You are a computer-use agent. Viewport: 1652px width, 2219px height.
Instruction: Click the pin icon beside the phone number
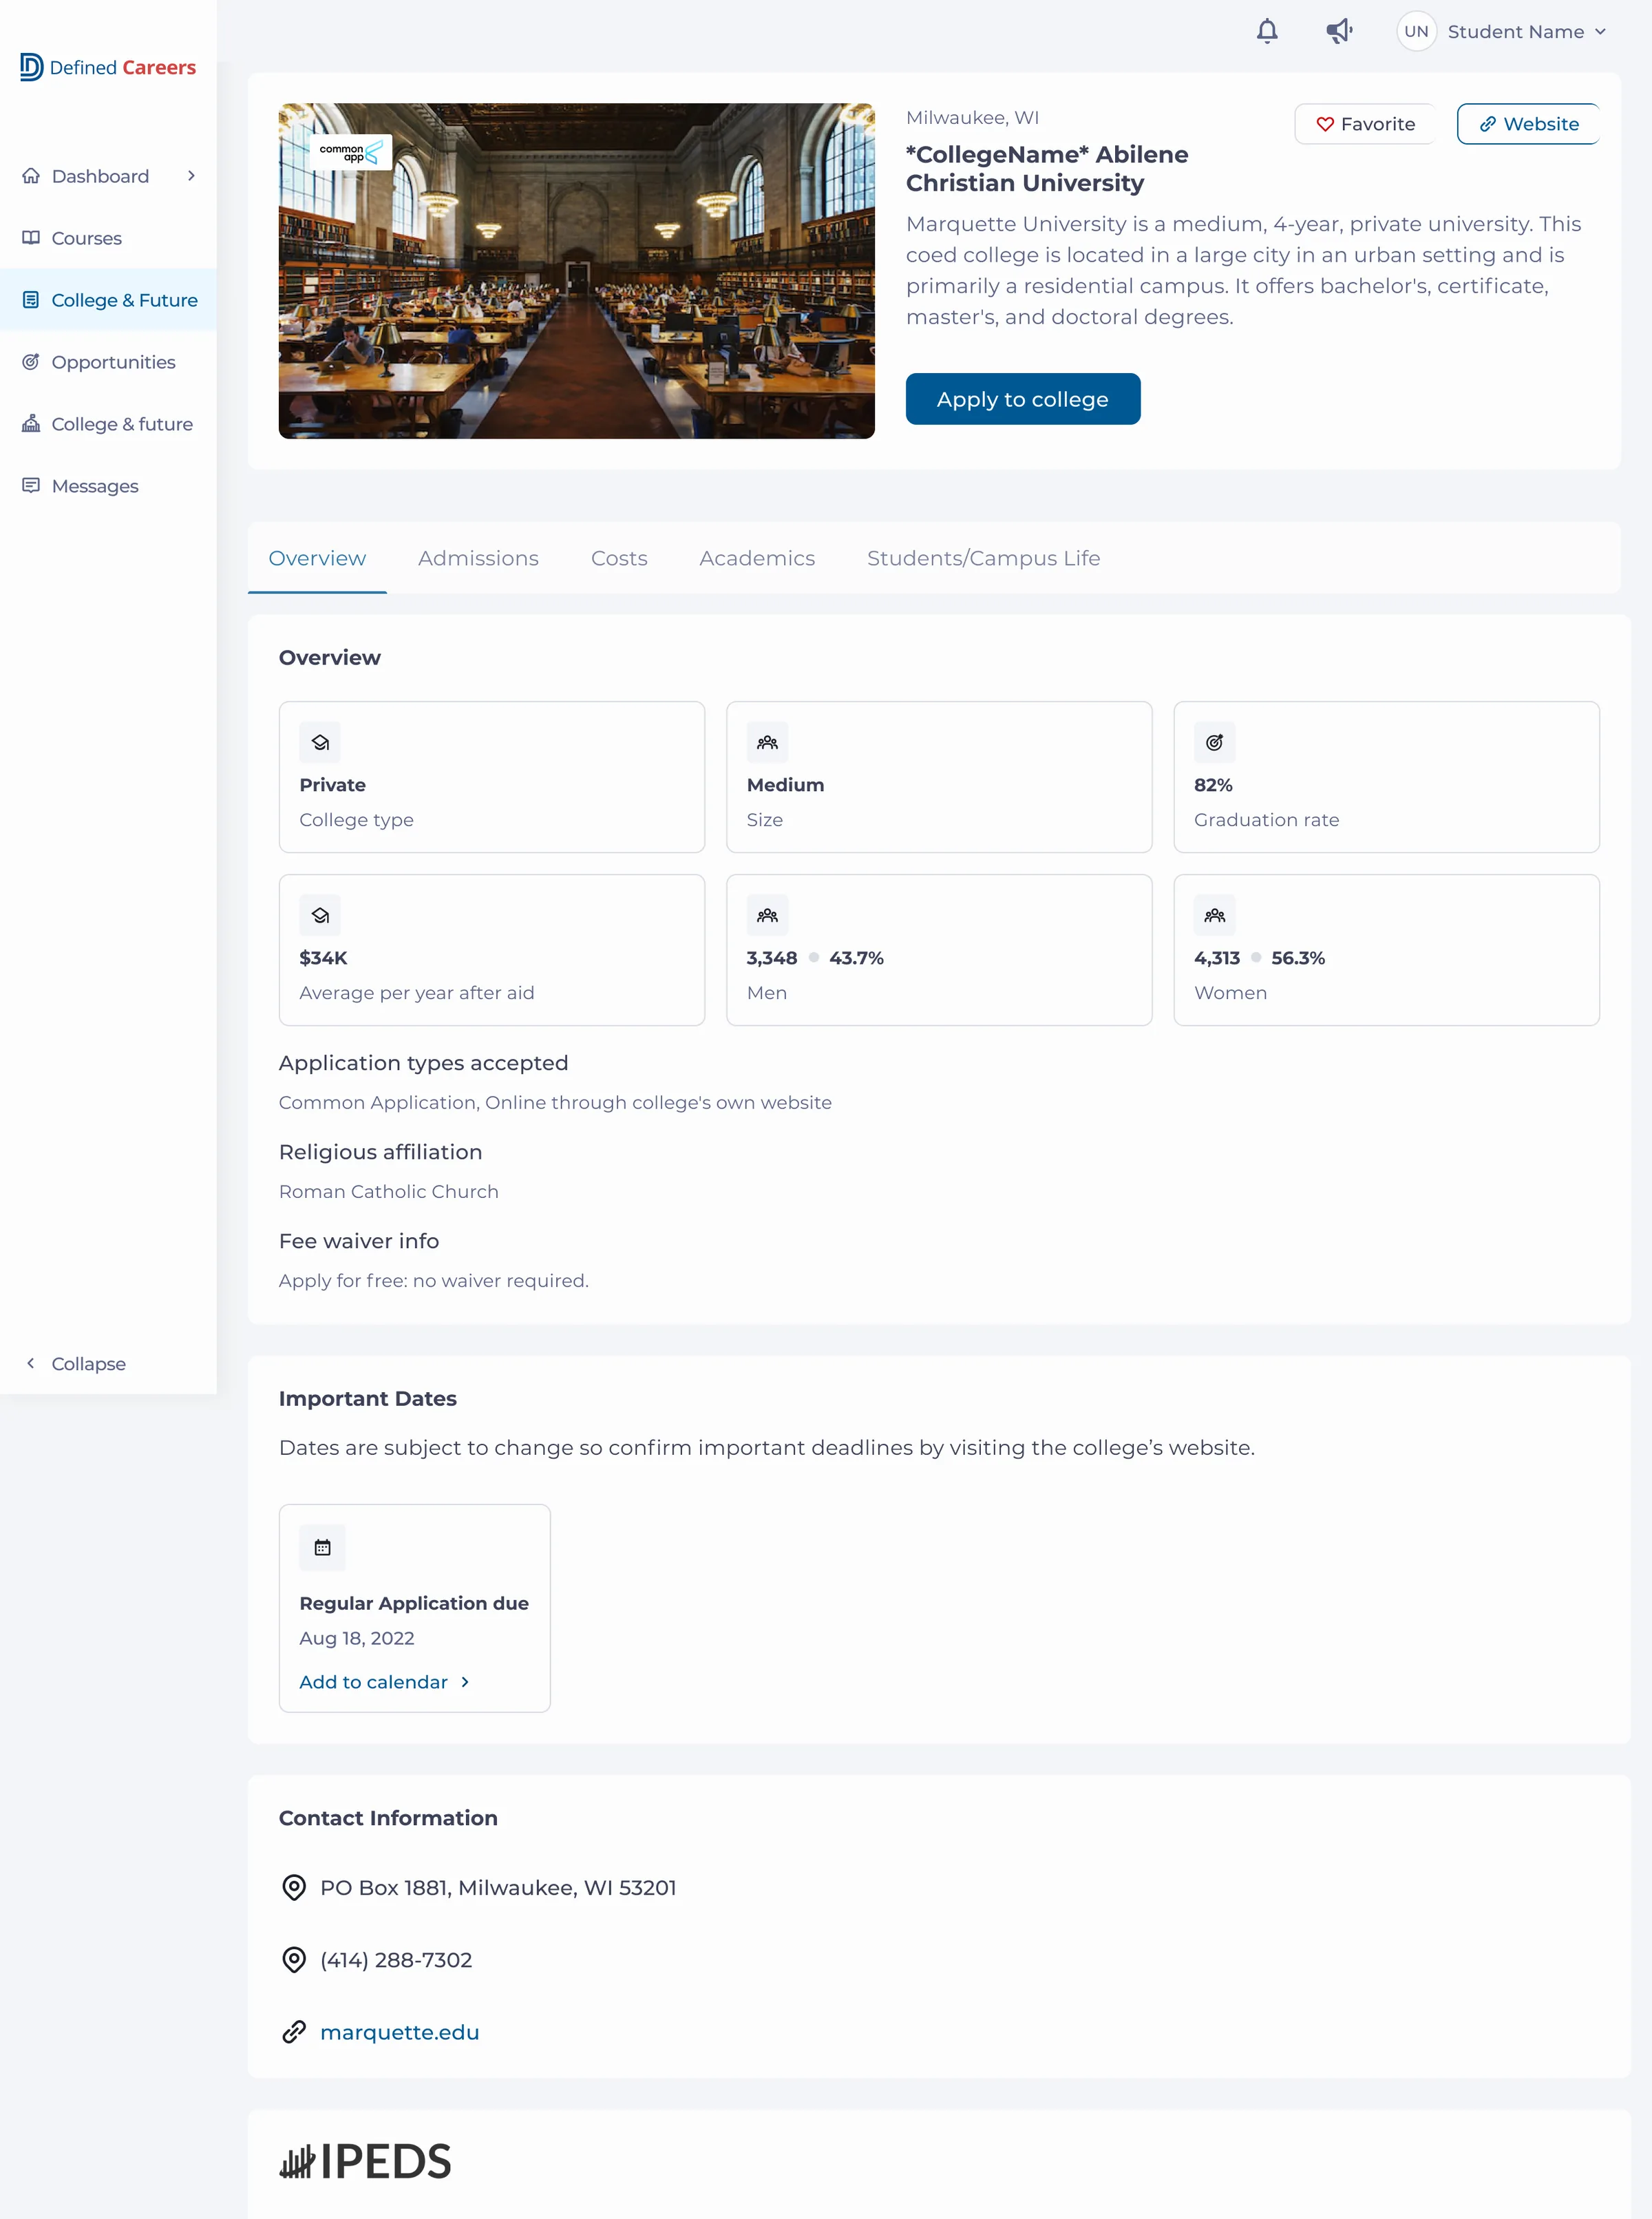coord(294,1960)
